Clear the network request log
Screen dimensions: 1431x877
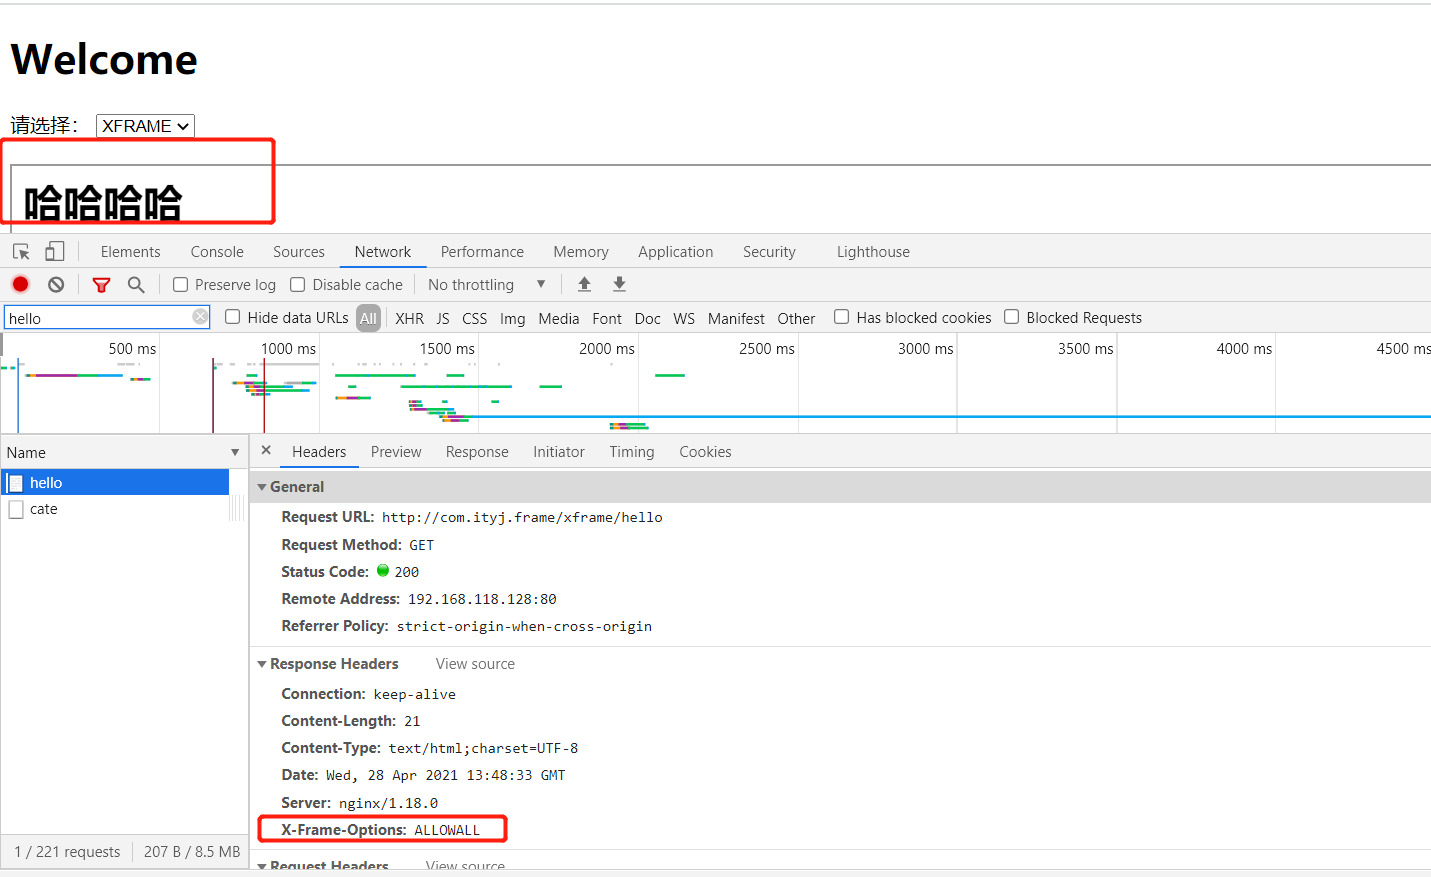[56, 284]
